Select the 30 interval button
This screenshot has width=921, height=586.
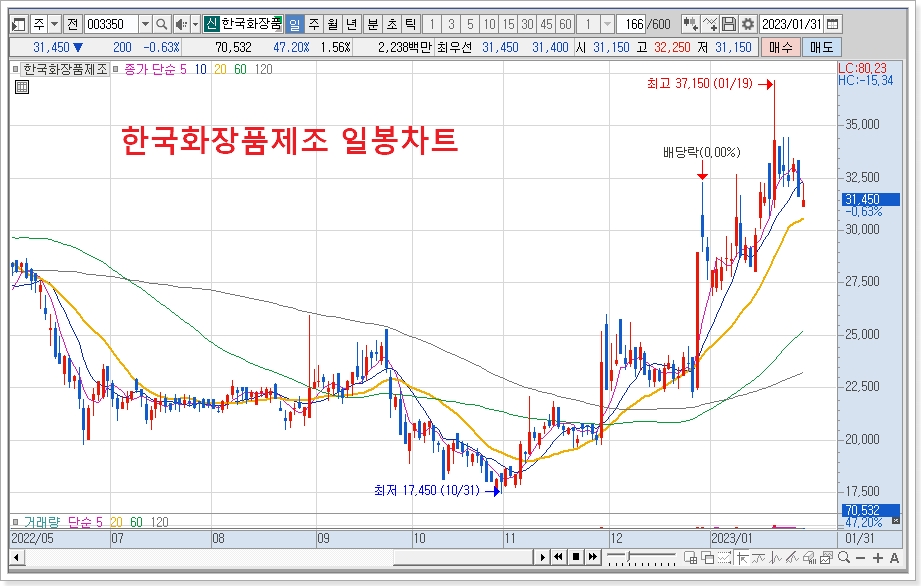[x=527, y=24]
